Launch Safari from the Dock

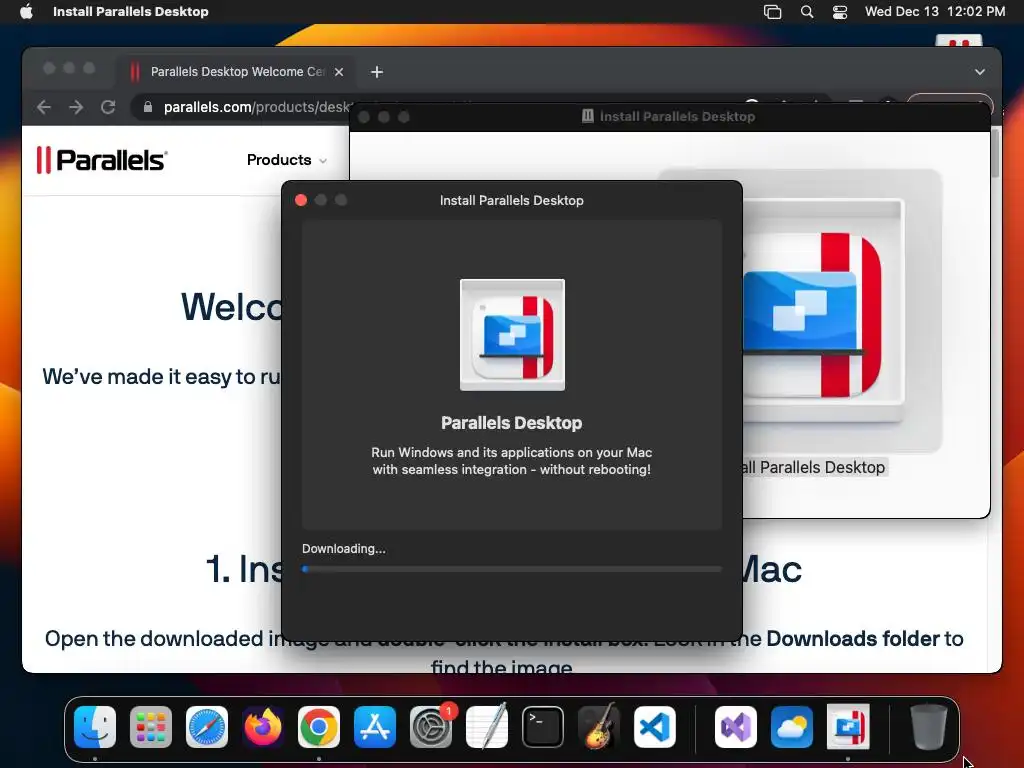click(x=207, y=727)
